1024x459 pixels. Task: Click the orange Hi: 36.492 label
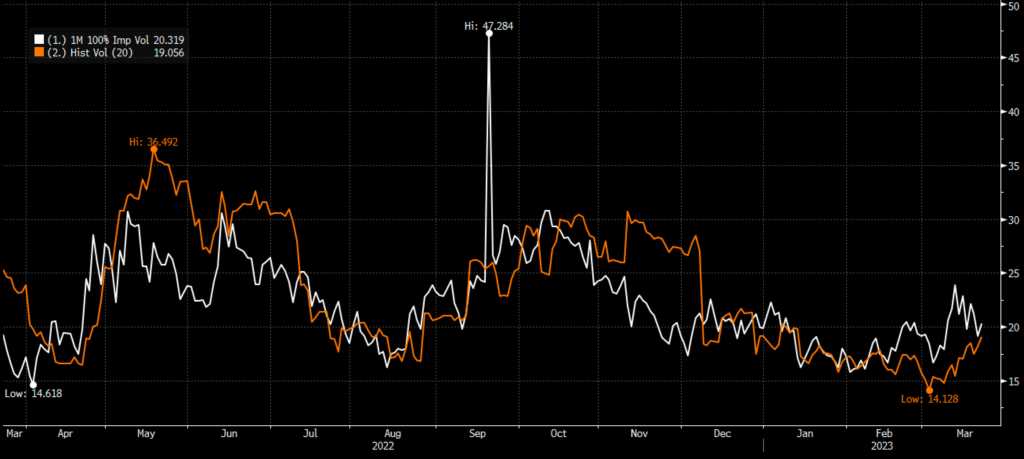[153, 142]
